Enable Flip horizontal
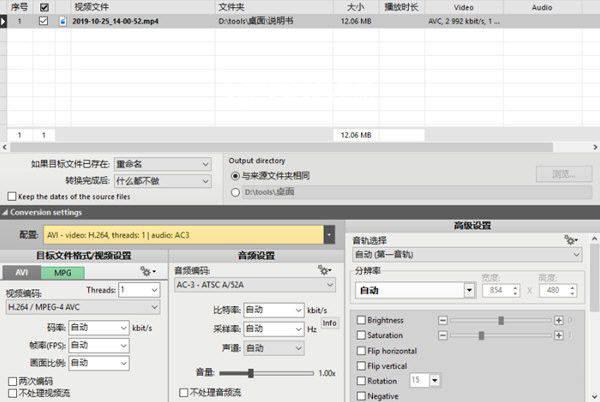 tap(361, 351)
